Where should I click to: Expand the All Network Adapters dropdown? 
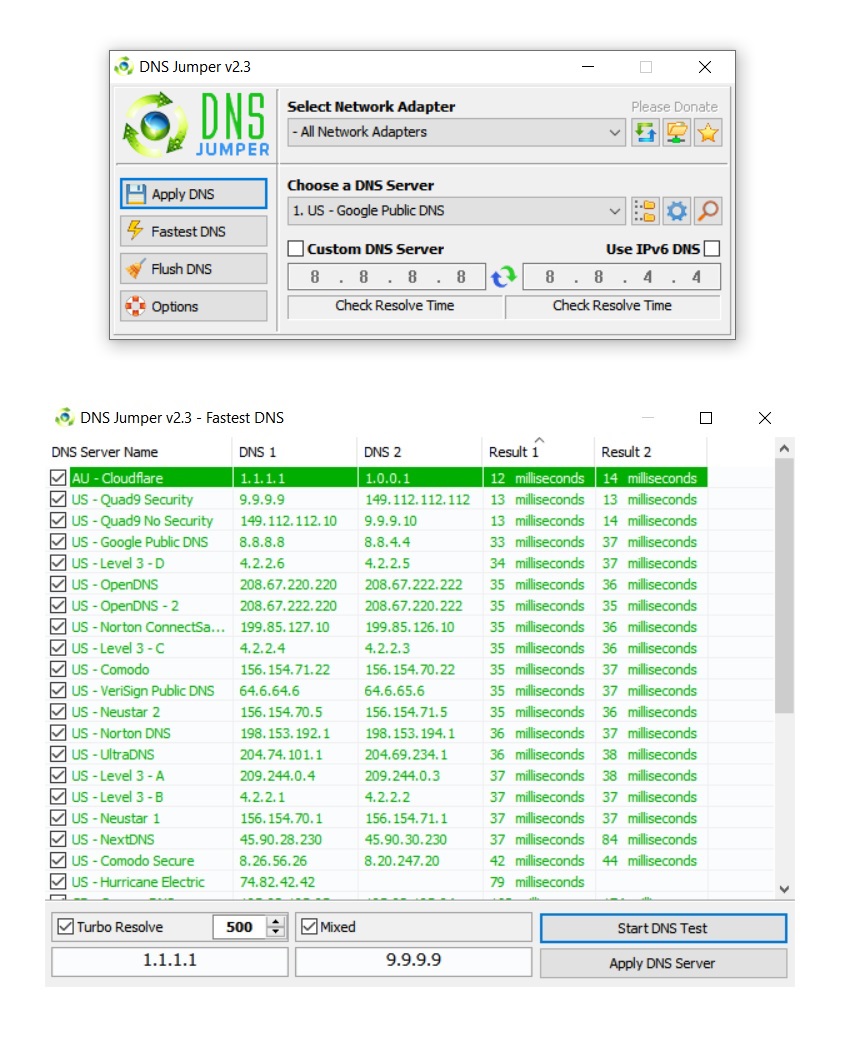456,132
